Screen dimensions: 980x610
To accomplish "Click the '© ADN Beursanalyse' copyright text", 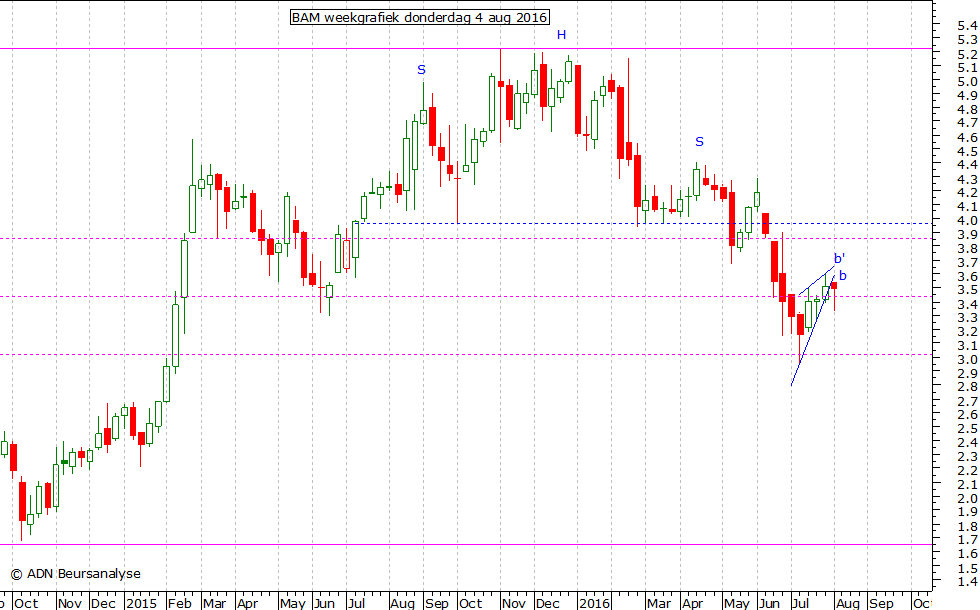I will pyautogui.click(x=76, y=574).
